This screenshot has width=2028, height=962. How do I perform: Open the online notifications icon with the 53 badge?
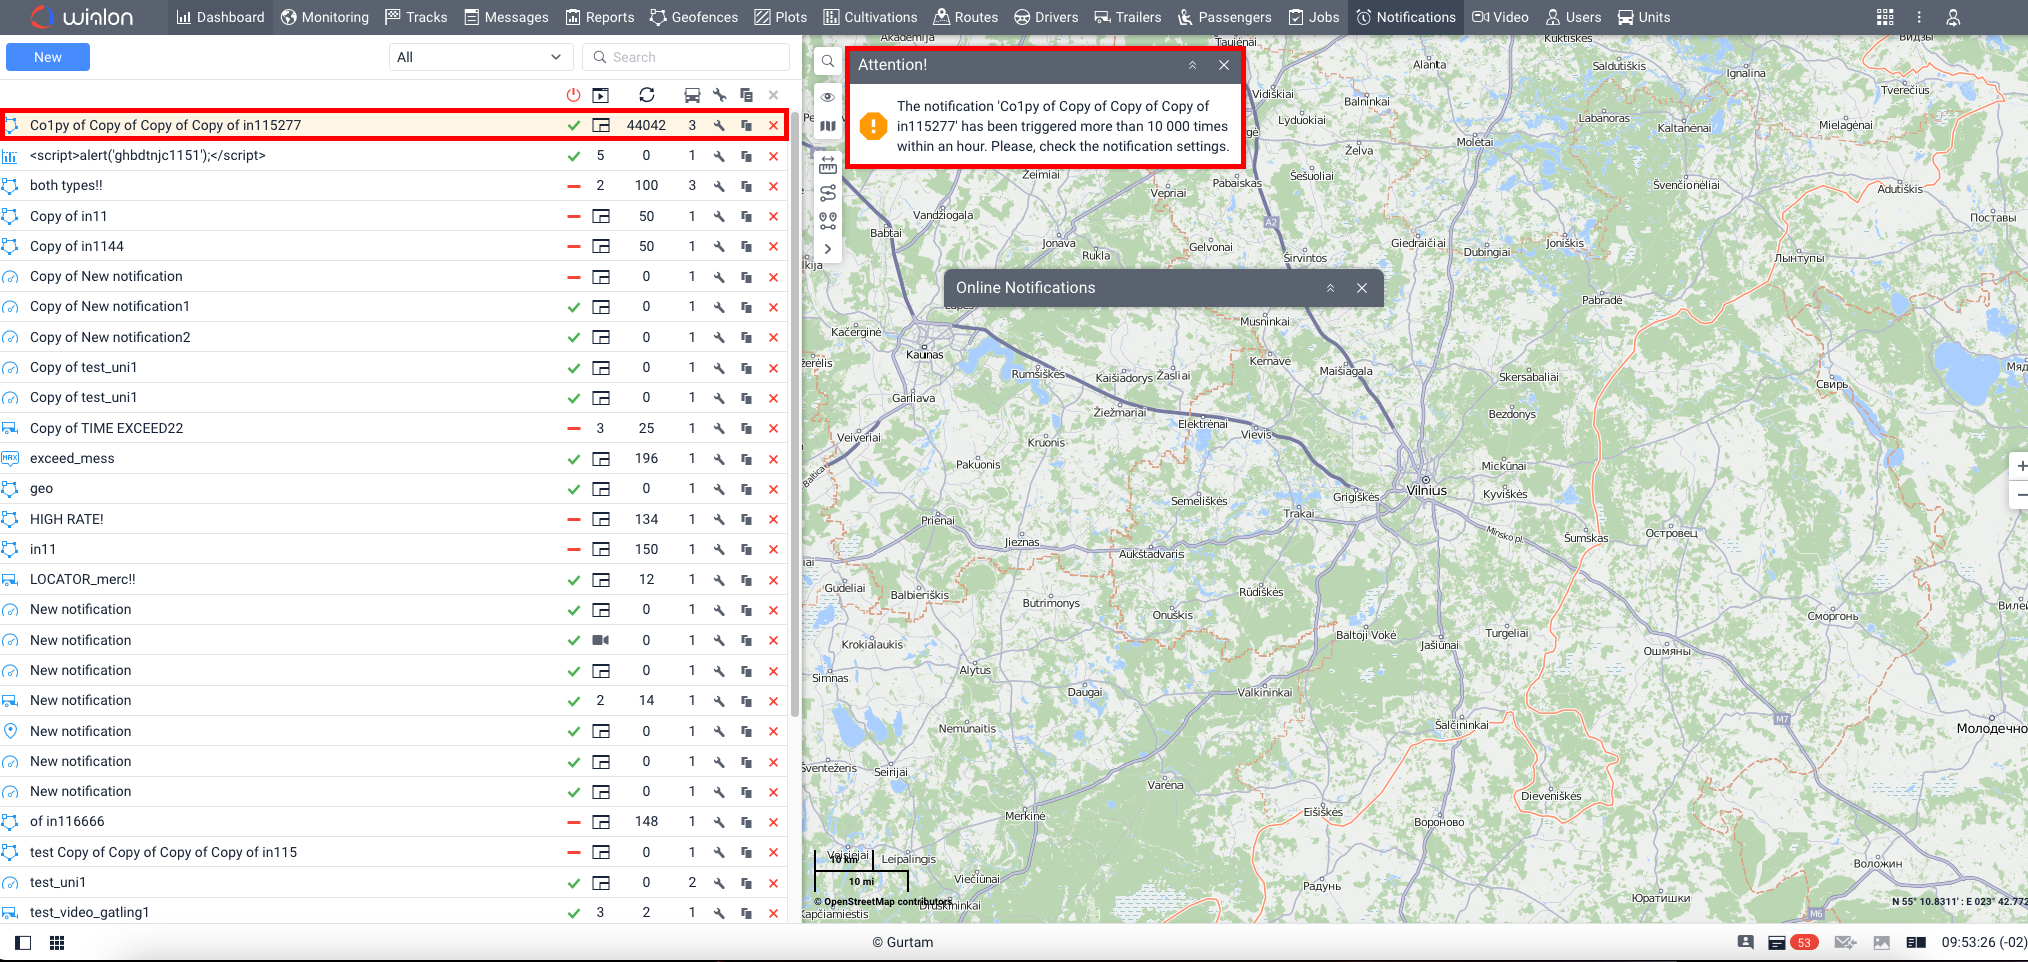pos(1777,942)
